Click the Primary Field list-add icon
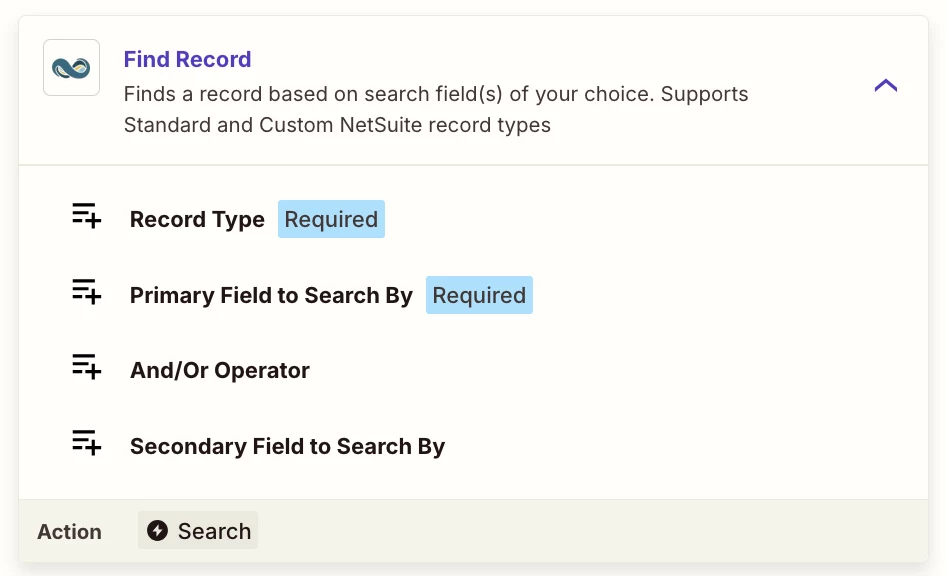Viewport: 946px width, 576px height. pyautogui.click(x=86, y=293)
